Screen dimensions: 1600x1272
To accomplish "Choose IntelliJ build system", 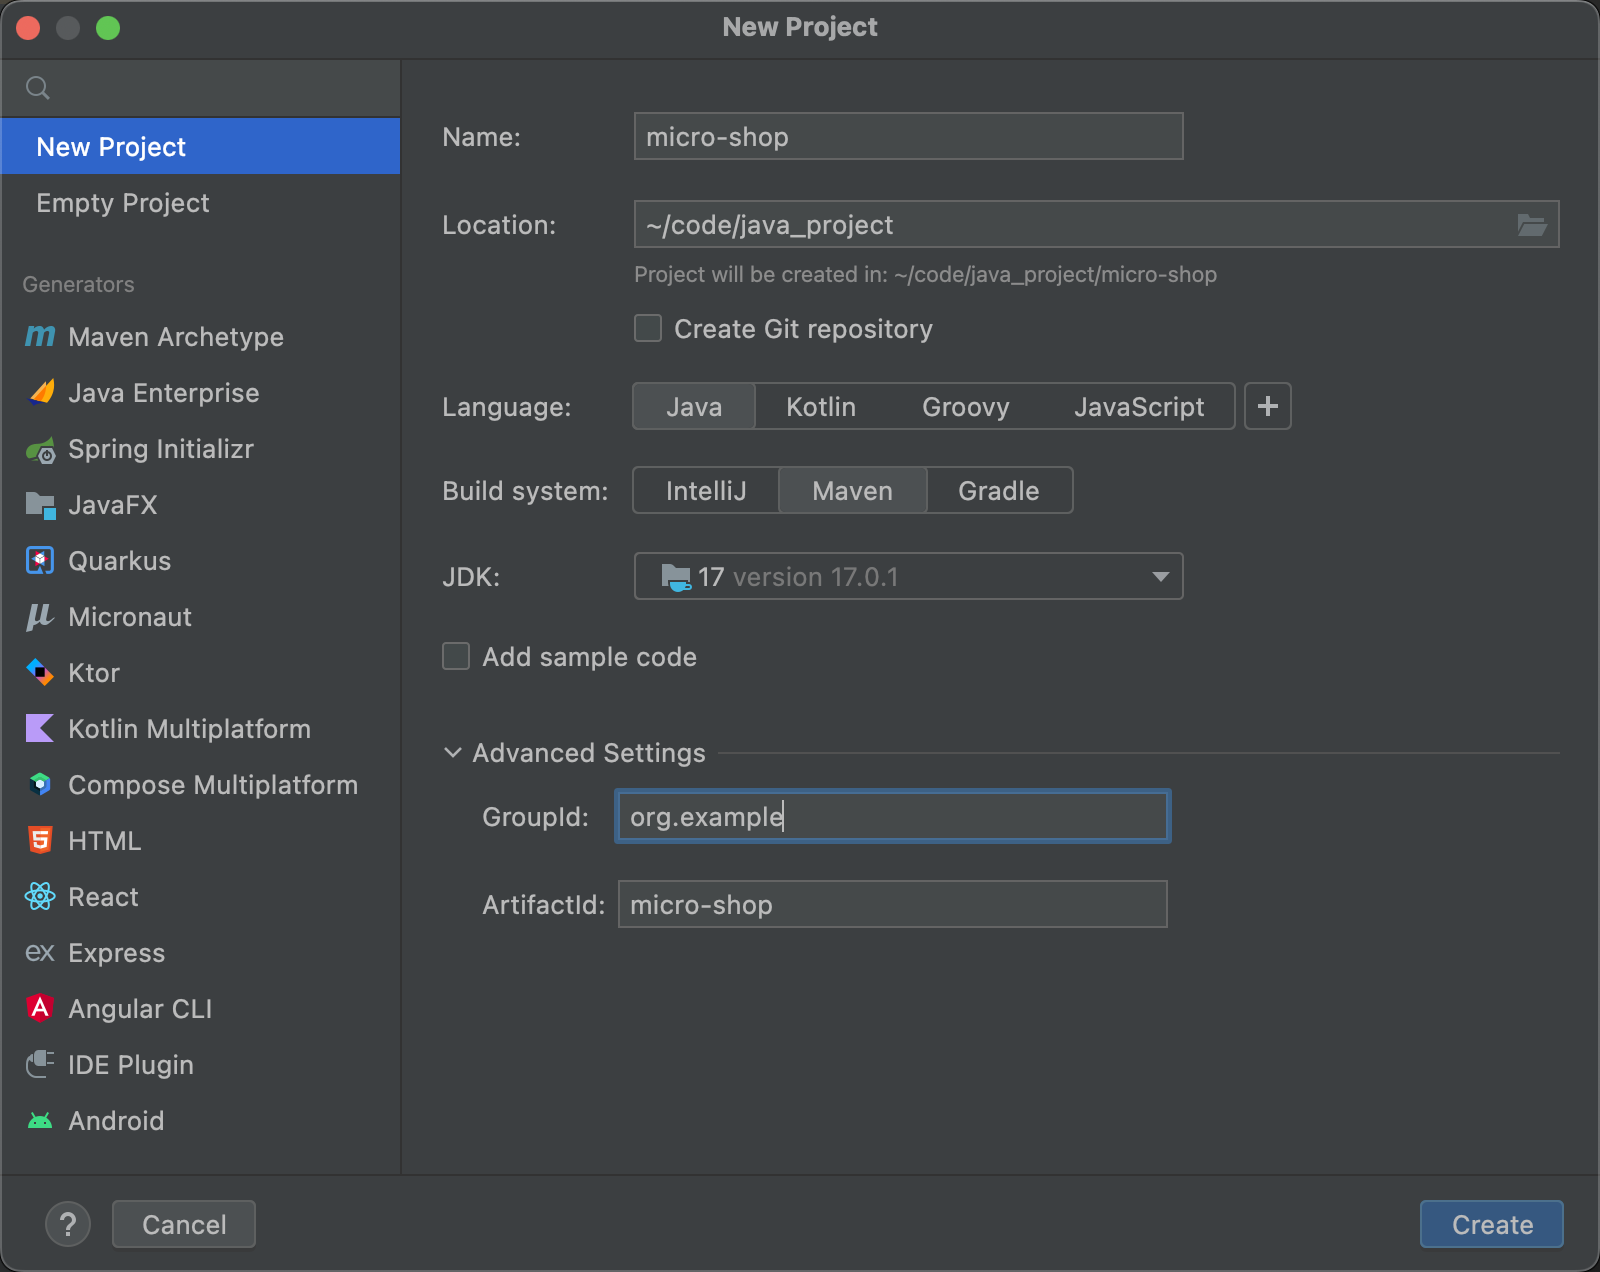I will [x=706, y=491].
